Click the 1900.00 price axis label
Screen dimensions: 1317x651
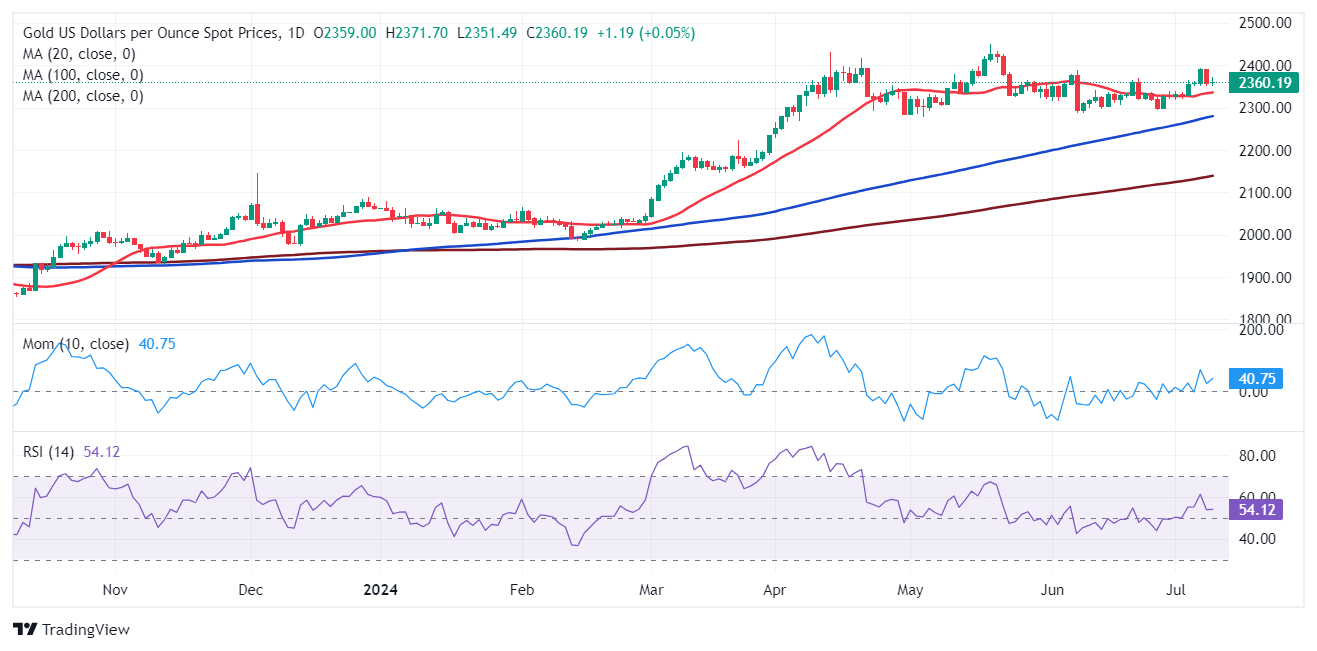coord(1265,278)
